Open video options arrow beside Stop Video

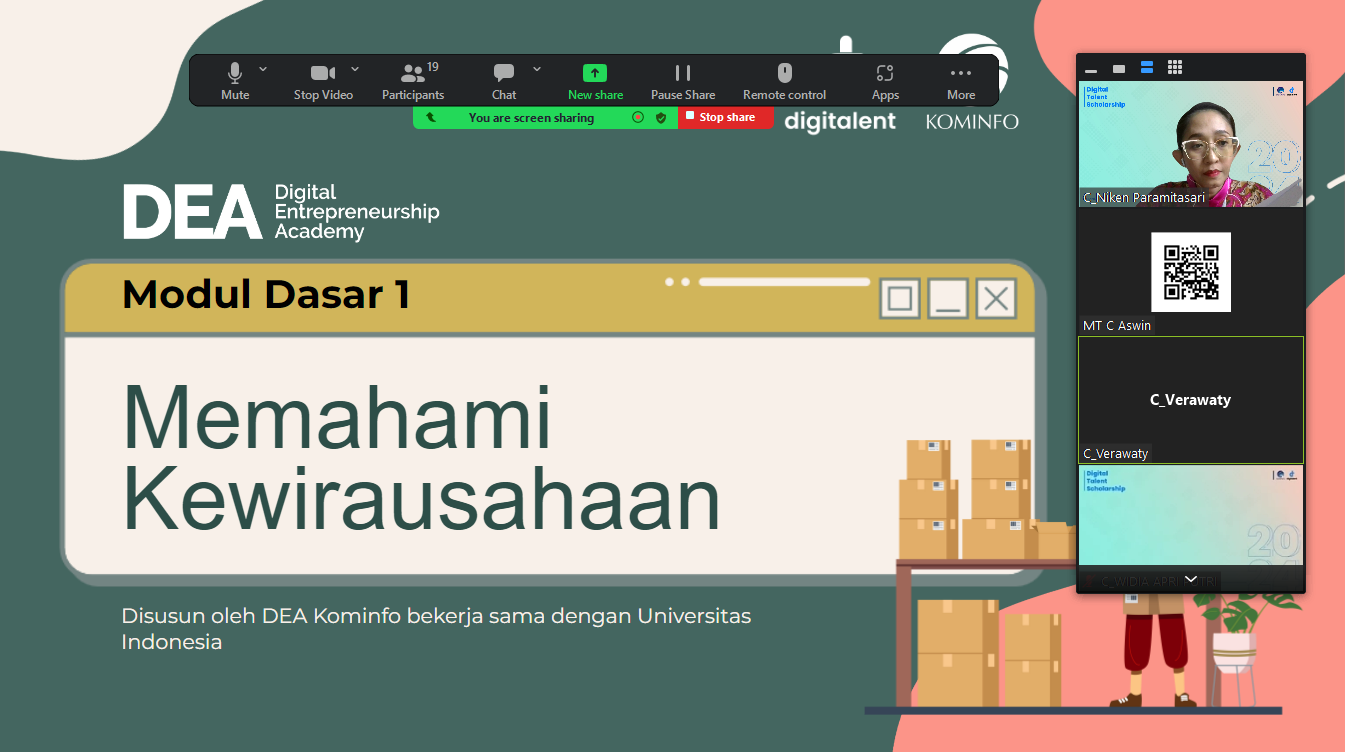coord(355,69)
